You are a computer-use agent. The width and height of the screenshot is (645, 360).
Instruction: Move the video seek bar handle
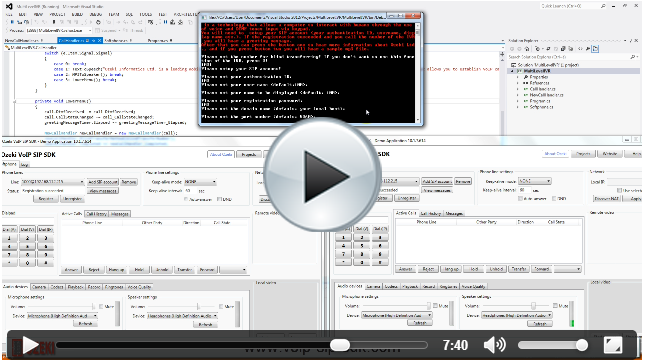(x=340, y=345)
